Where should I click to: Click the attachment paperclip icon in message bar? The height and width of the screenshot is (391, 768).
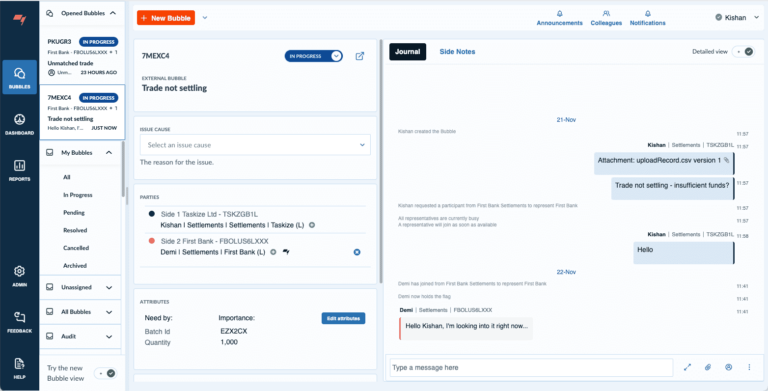coord(708,367)
